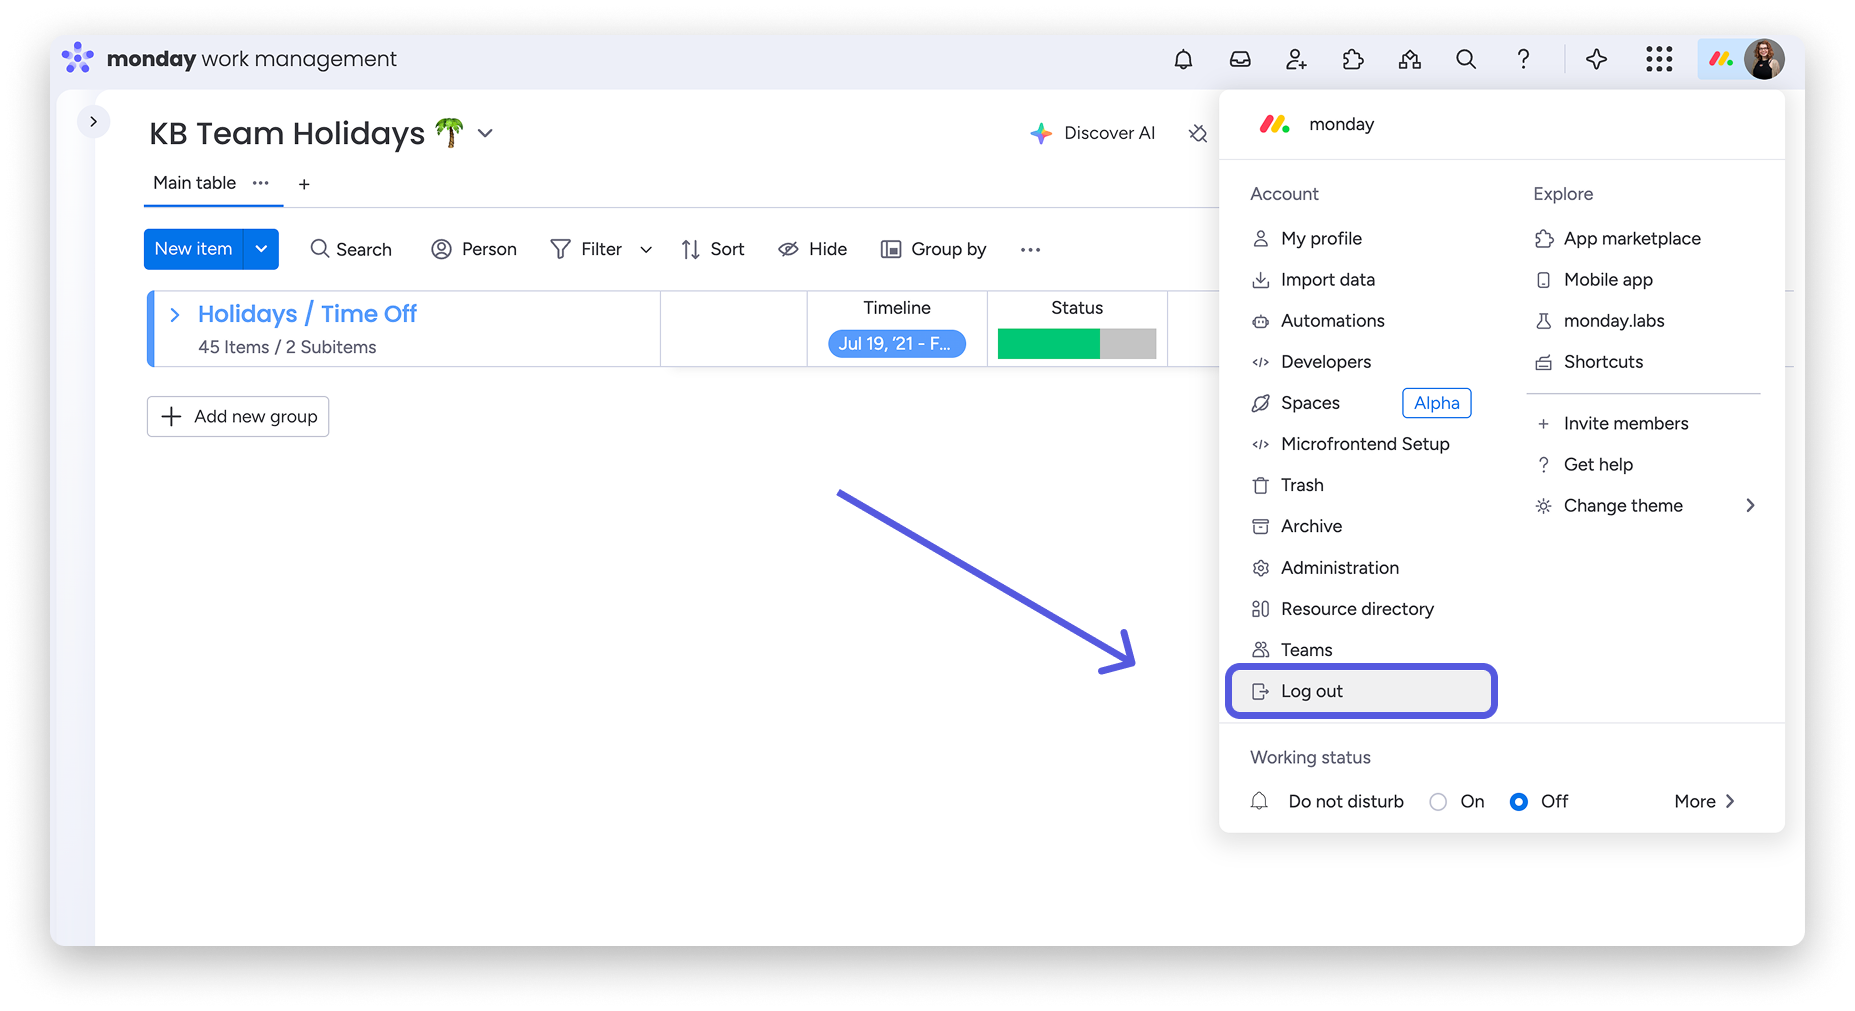Image resolution: width=1855 pixels, height=1011 pixels.
Task: Click the Holidays / Time Off group title
Action: pos(307,314)
